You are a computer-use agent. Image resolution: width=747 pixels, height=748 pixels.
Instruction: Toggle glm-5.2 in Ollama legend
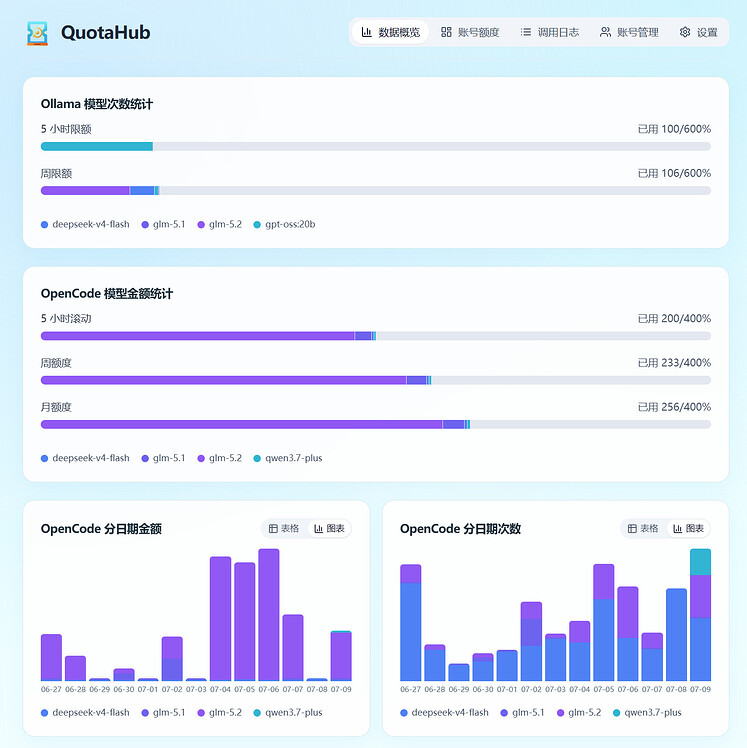220,224
